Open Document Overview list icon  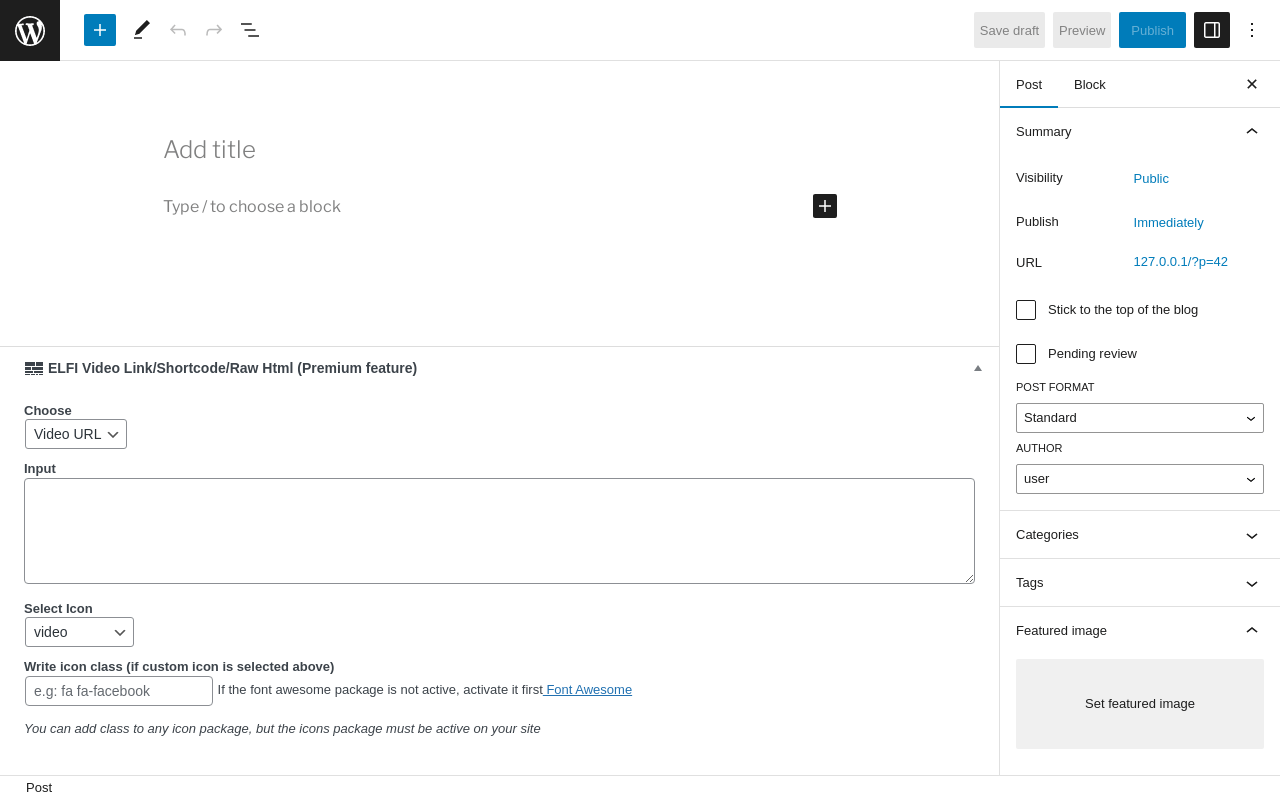tap(250, 30)
